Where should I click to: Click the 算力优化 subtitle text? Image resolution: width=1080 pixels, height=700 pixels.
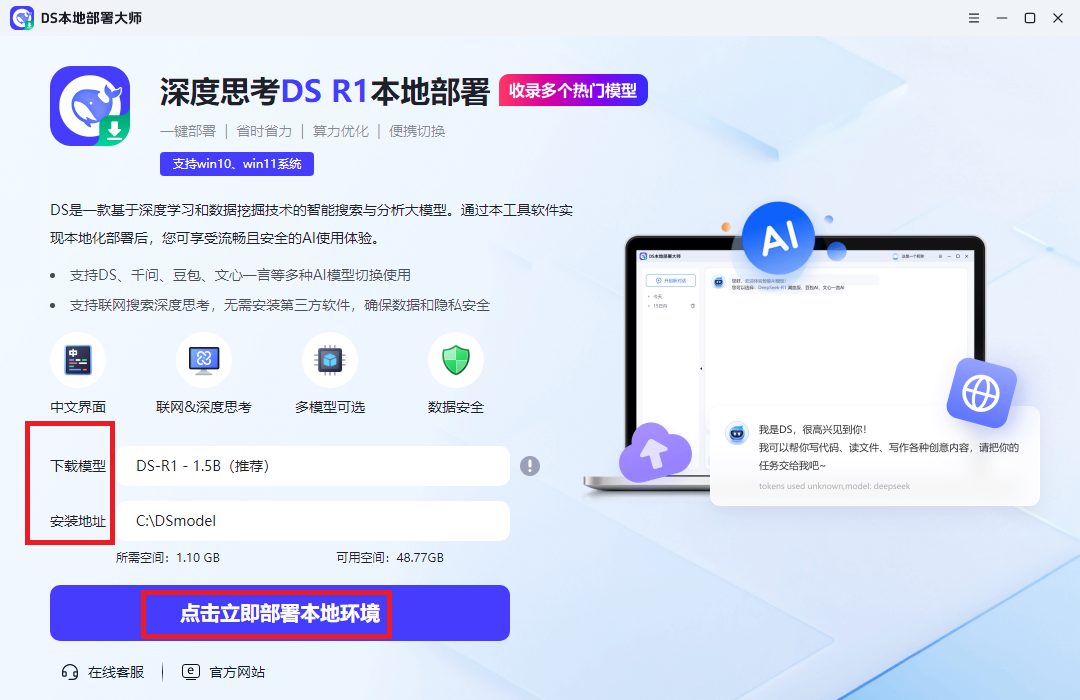pos(341,131)
